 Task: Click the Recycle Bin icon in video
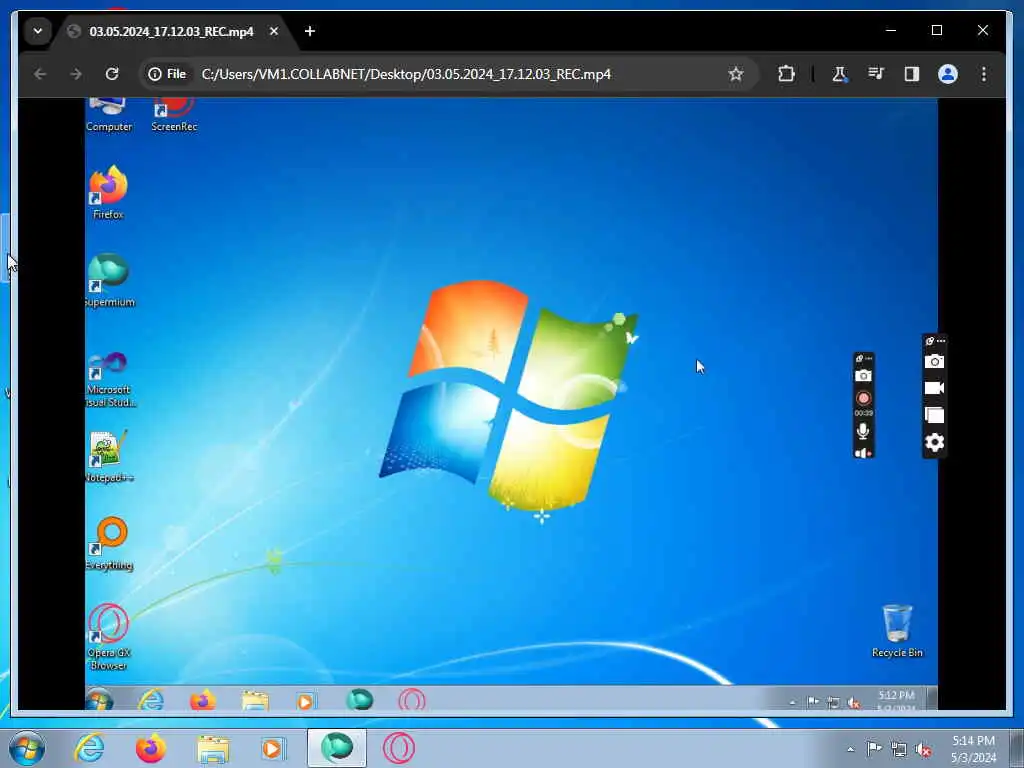(x=897, y=631)
